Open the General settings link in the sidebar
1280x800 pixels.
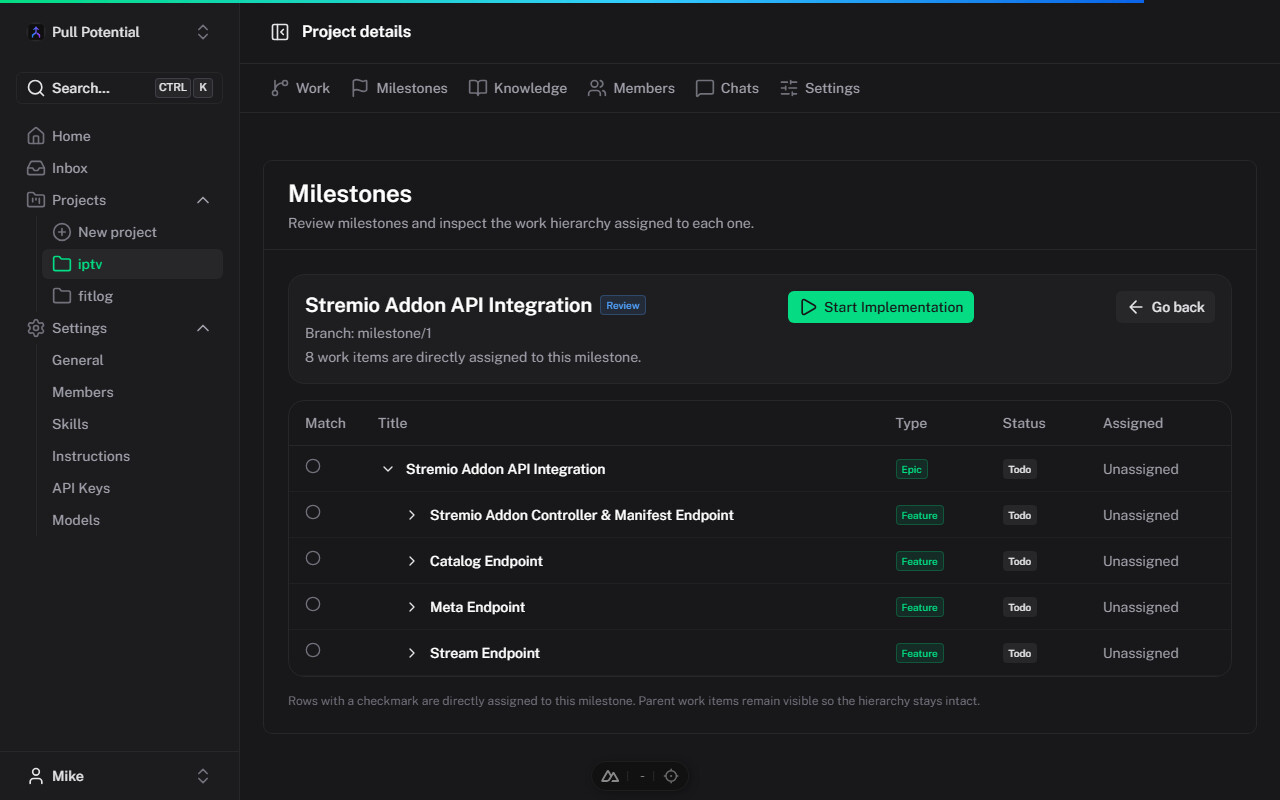click(78, 360)
